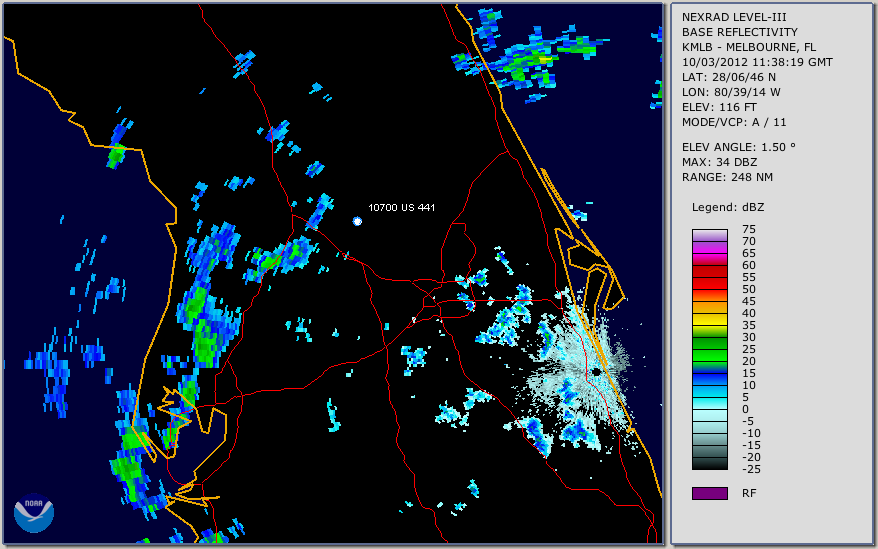This screenshot has height=549, width=878.
Task: Click the NOAA logo emblem
Action: pos(34,513)
